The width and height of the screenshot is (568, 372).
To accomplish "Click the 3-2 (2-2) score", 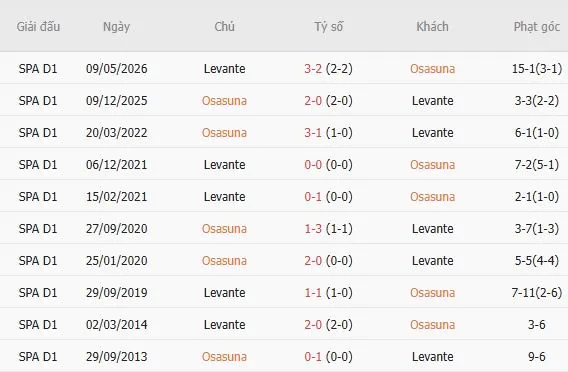I will tap(328, 68).
